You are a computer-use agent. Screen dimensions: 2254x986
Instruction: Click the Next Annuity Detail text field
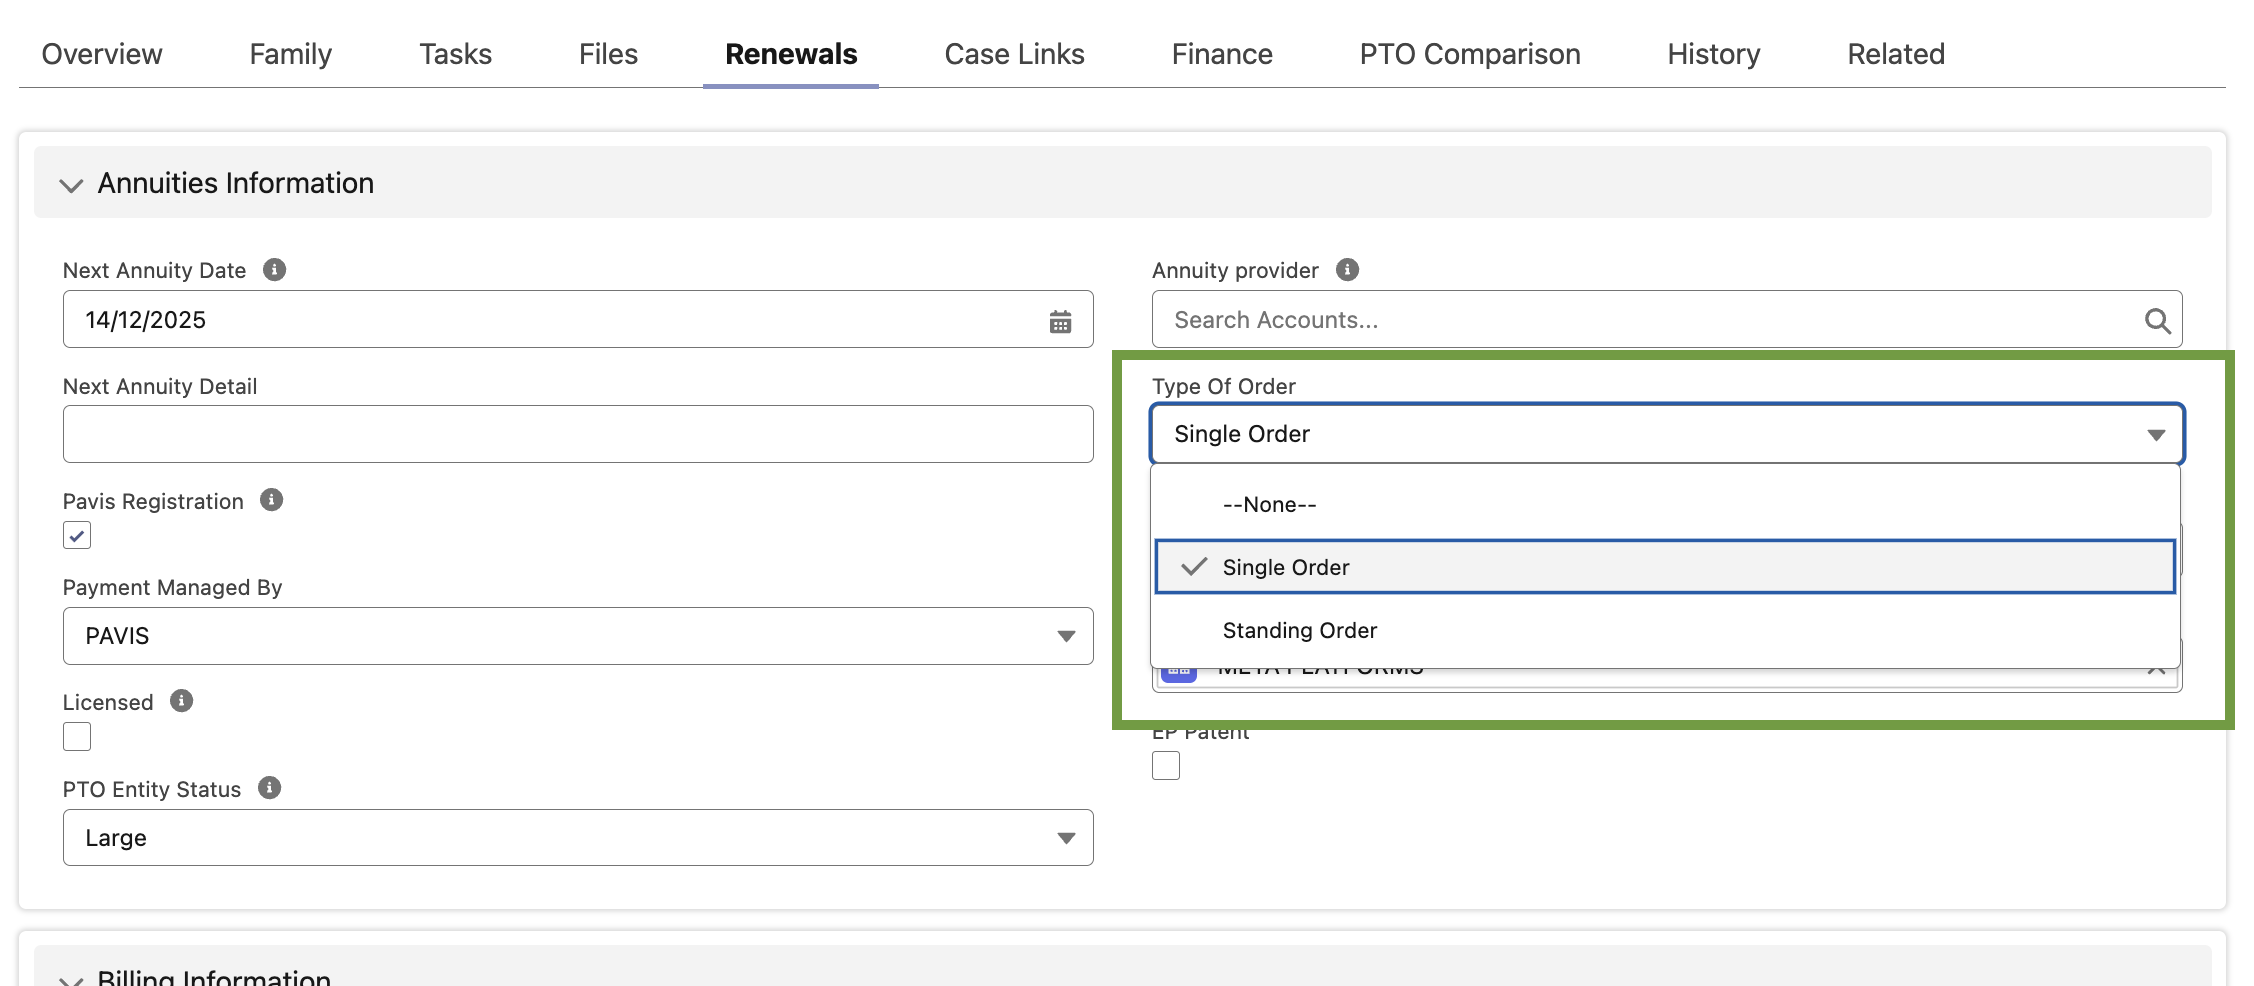coord(577,434)
